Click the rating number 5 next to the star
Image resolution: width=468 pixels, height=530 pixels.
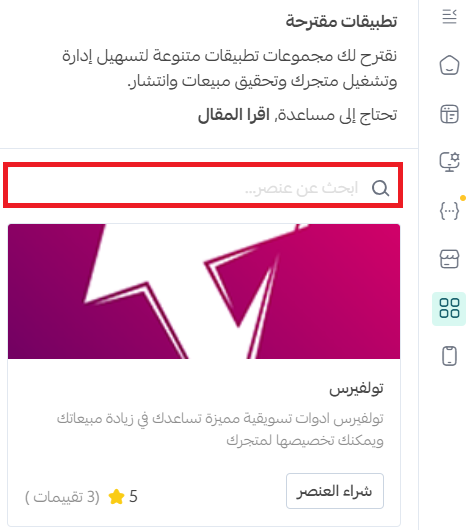(133, 497)
